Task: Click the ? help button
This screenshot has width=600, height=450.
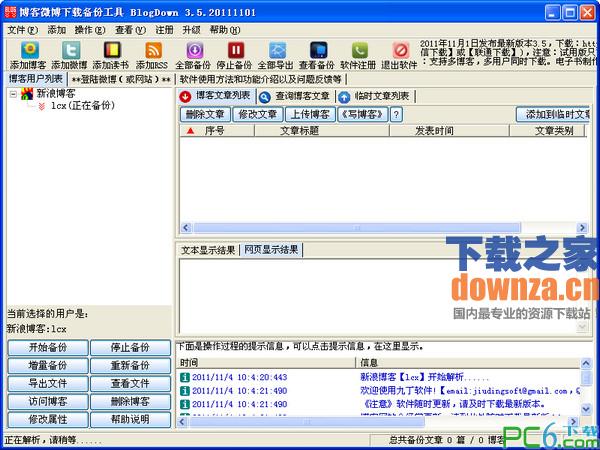Action: (x=396, y=114)
